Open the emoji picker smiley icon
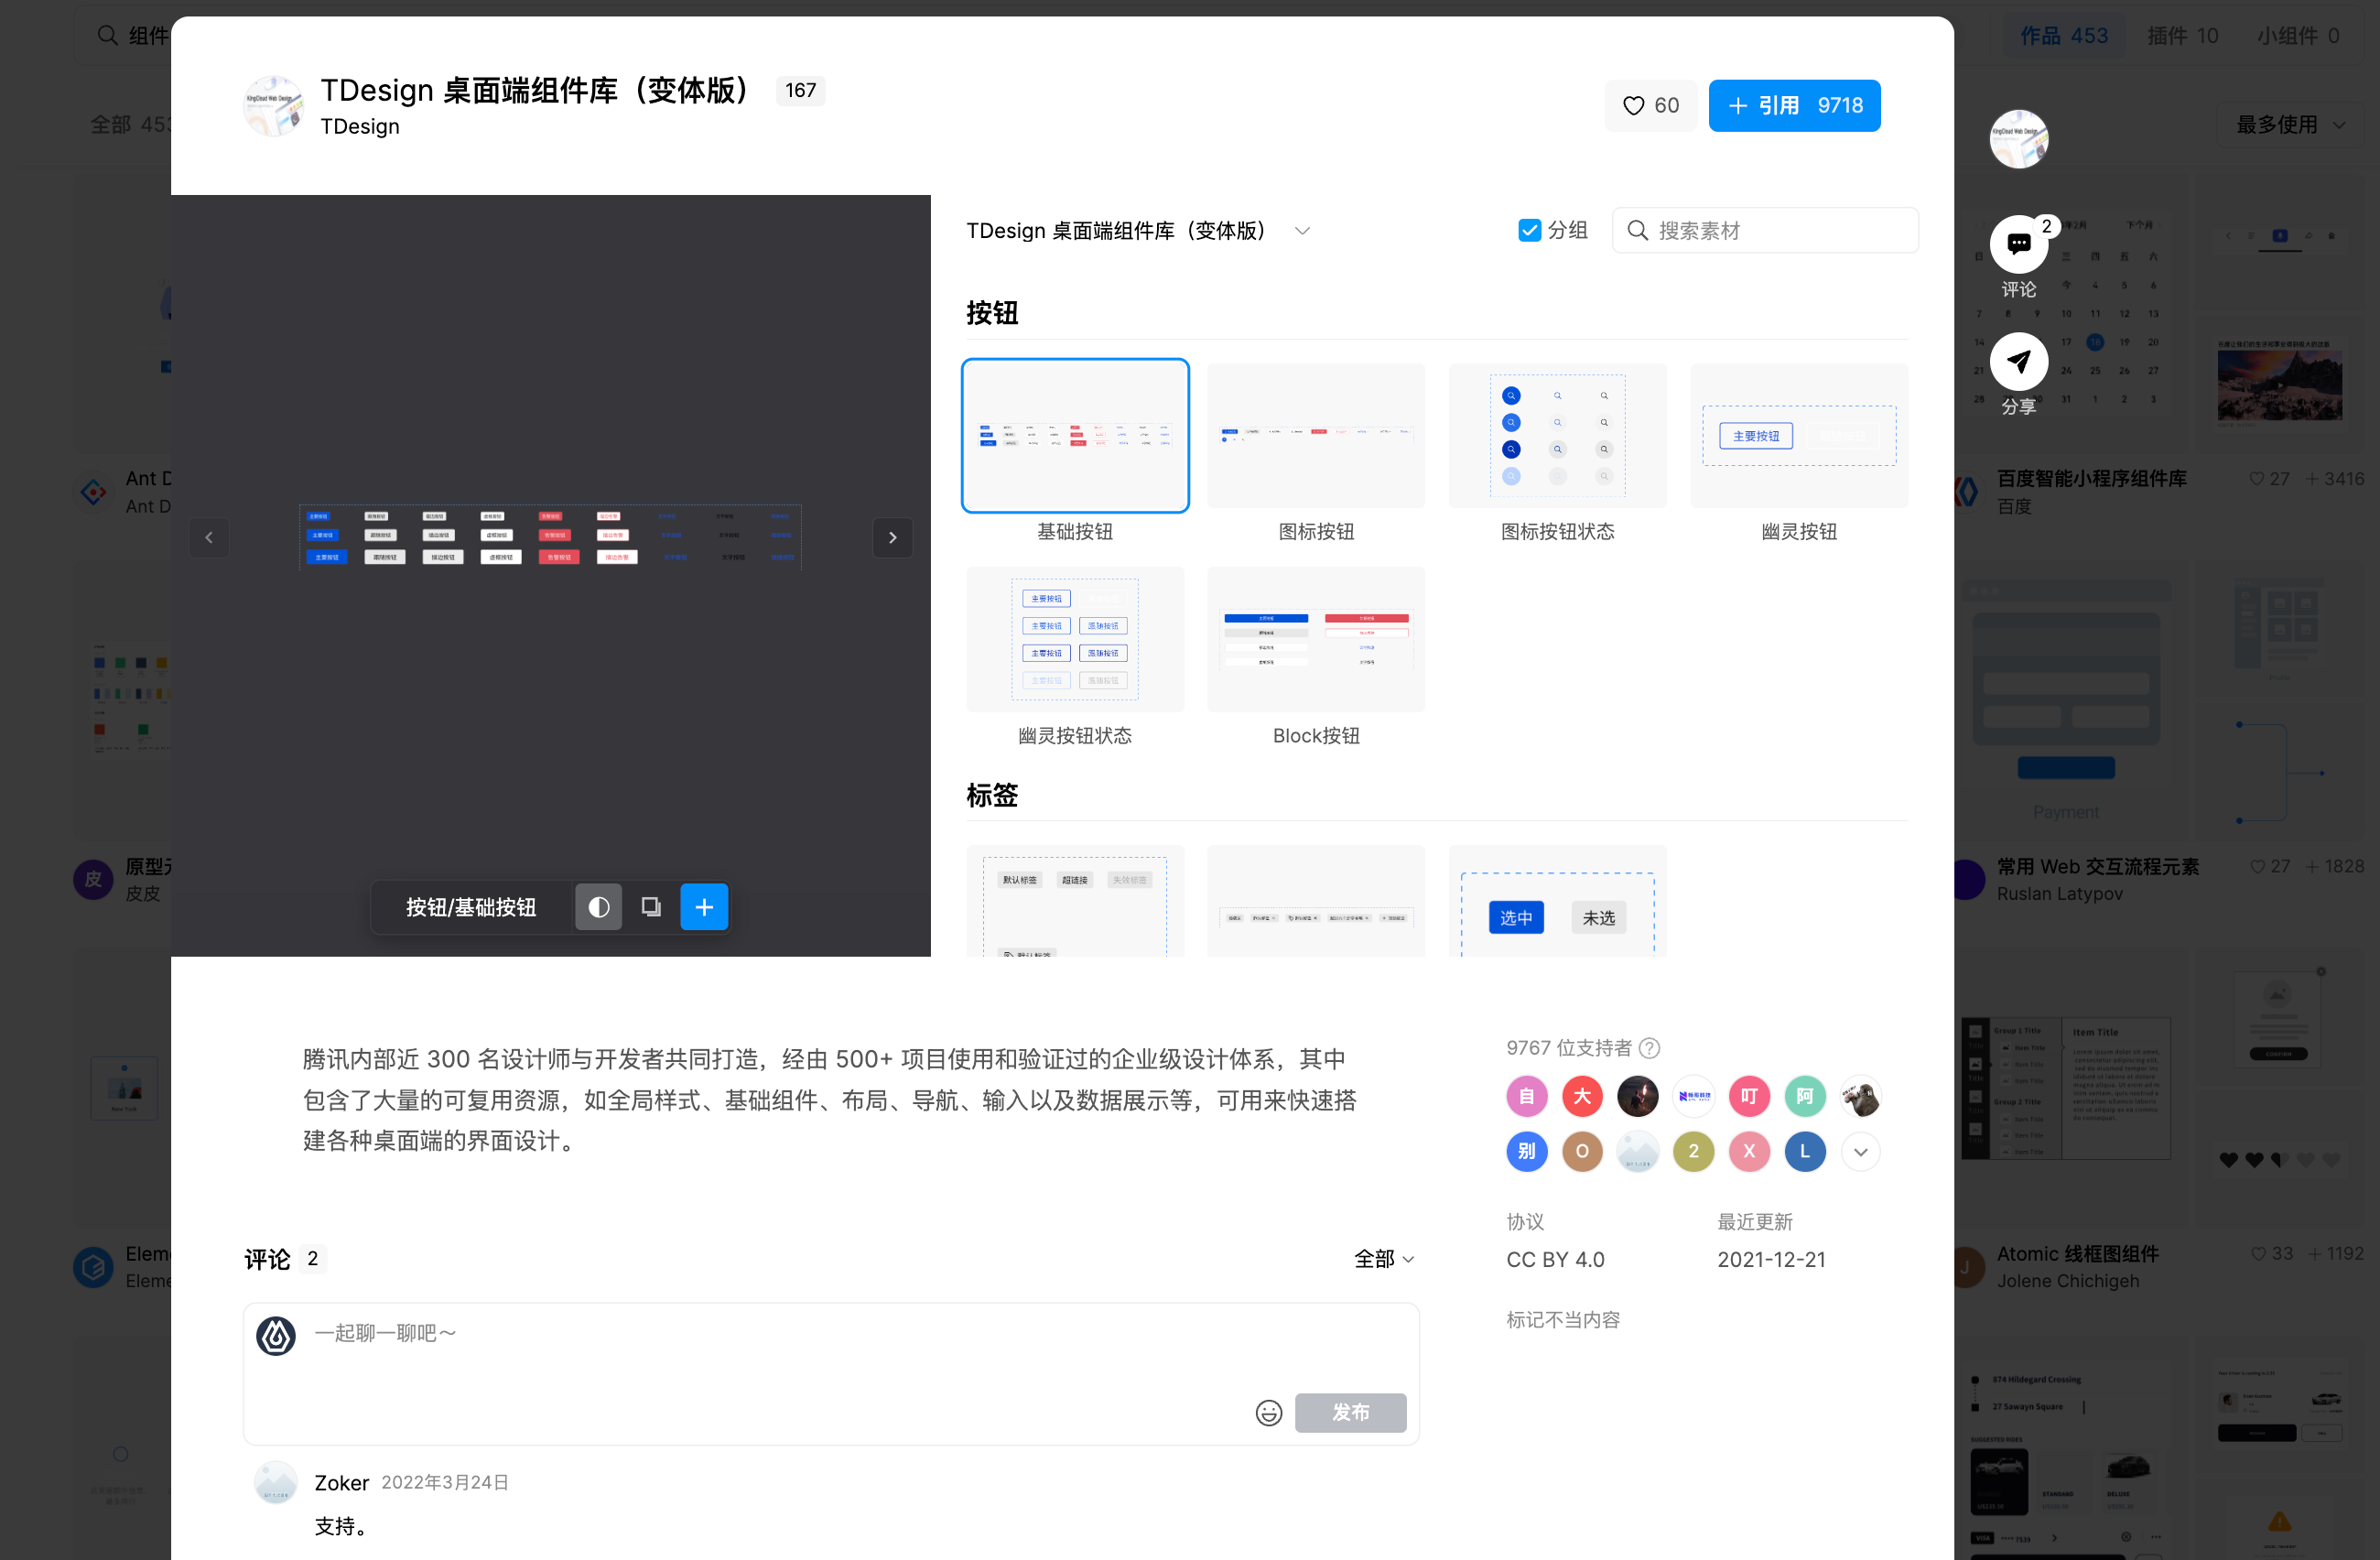This screenshot has width=2380, height=1560. 1269,1413
